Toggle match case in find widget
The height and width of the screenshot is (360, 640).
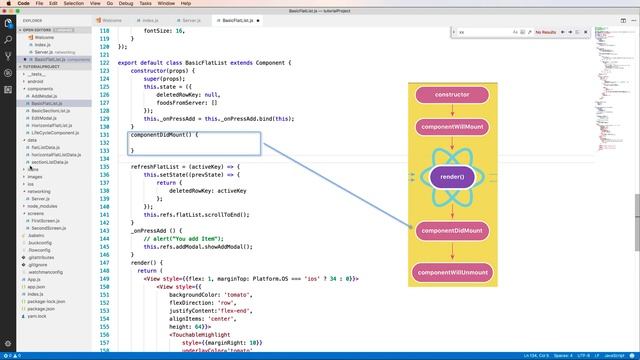click(x=515, y=32)
